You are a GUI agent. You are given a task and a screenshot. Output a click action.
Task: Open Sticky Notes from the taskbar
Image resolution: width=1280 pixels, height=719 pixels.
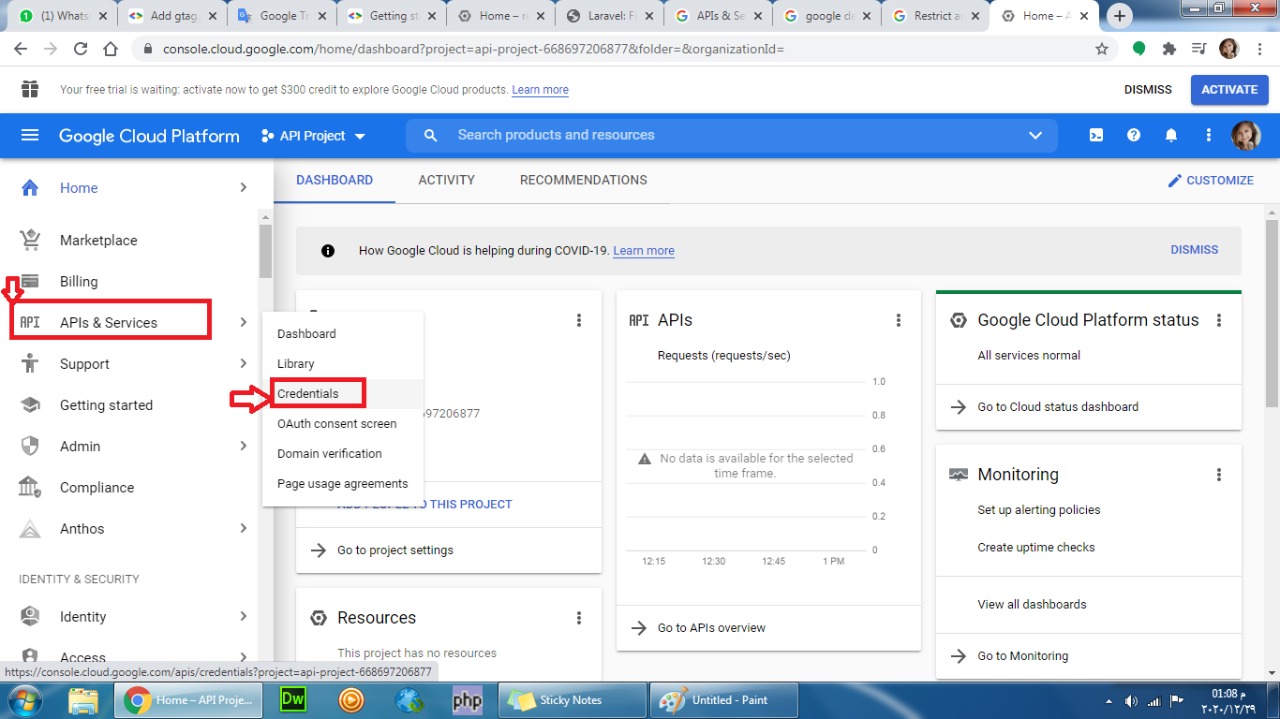(570, 700)
